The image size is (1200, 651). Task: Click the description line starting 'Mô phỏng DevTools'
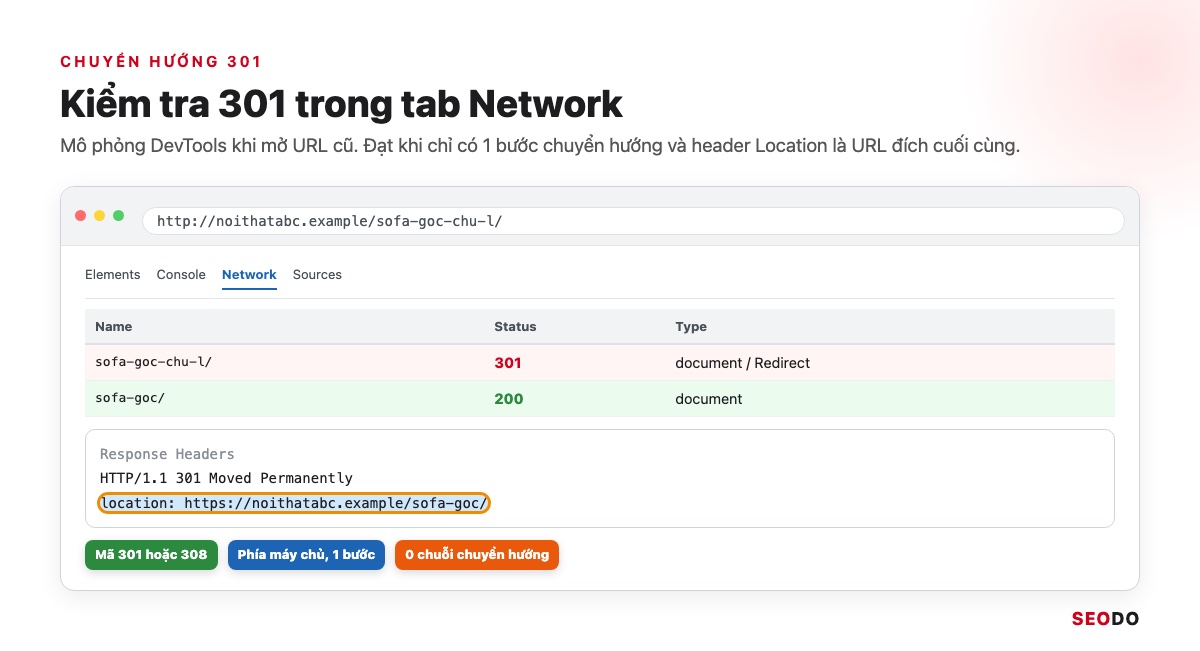540,146
